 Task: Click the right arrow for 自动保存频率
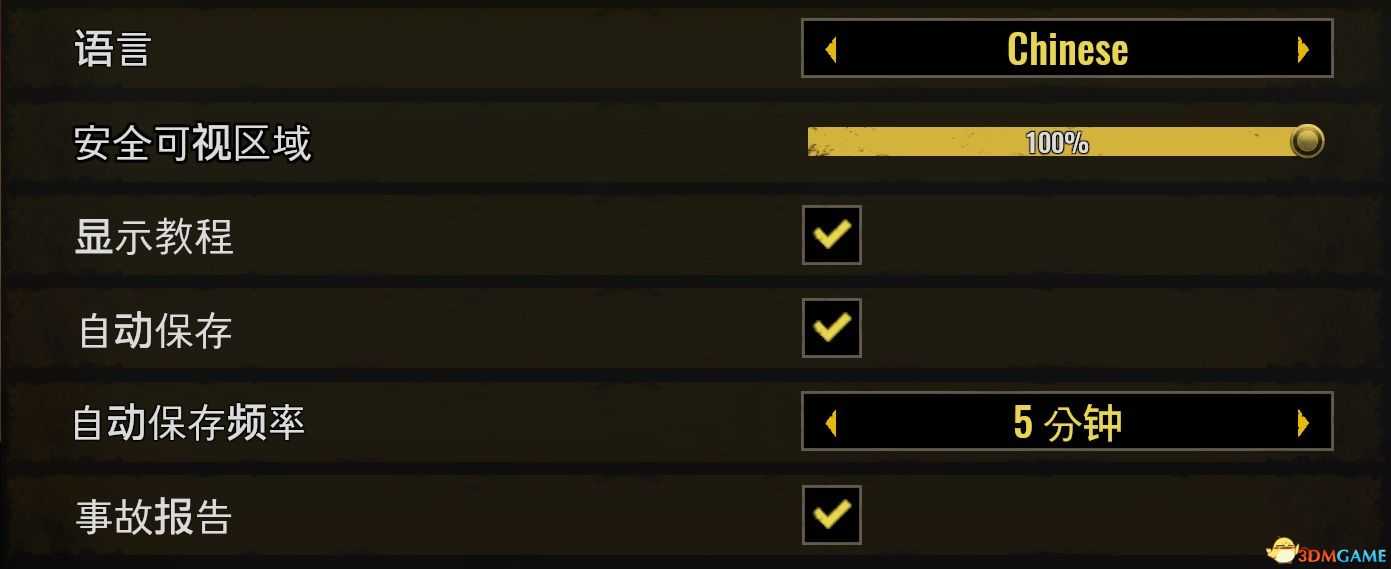point(1302,423)
